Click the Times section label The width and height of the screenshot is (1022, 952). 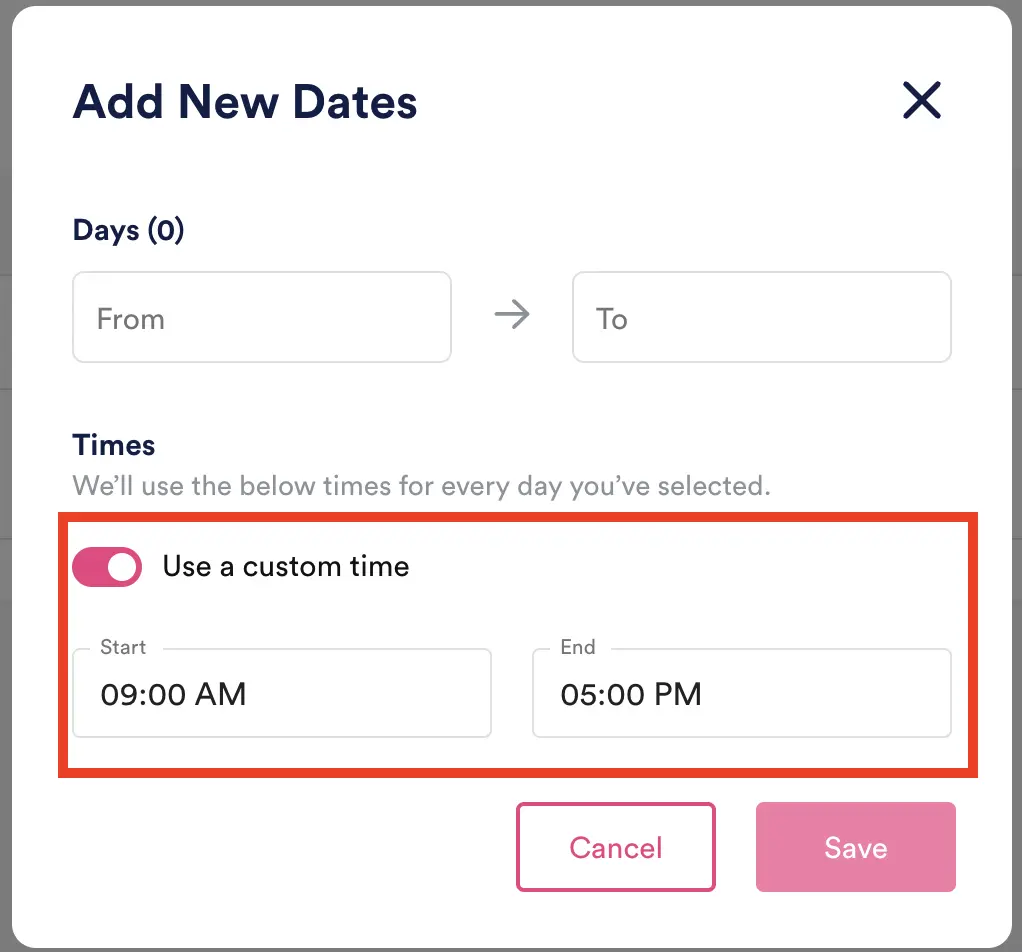pos(113,444)
